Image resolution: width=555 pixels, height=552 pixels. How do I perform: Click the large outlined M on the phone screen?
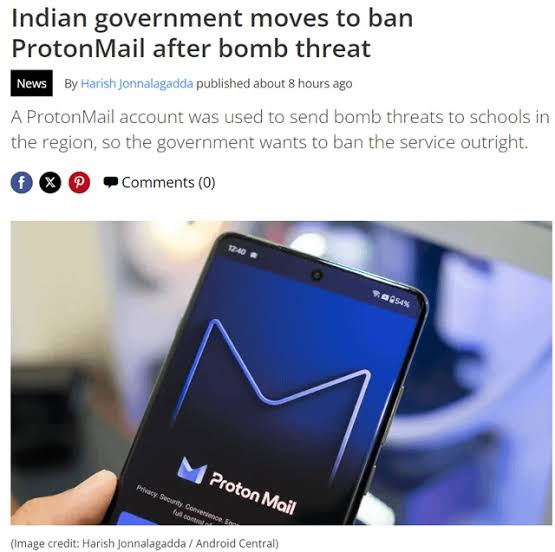[271, 389]
